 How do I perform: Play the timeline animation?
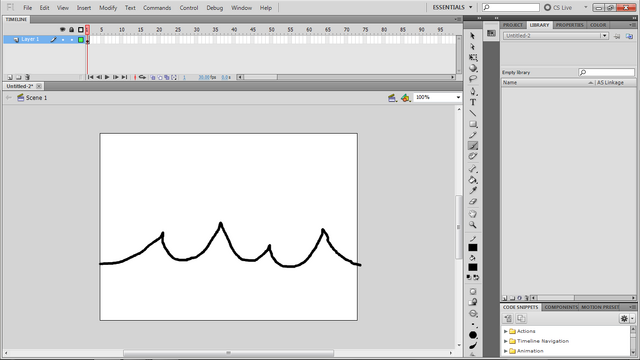[x=107, y=77]
